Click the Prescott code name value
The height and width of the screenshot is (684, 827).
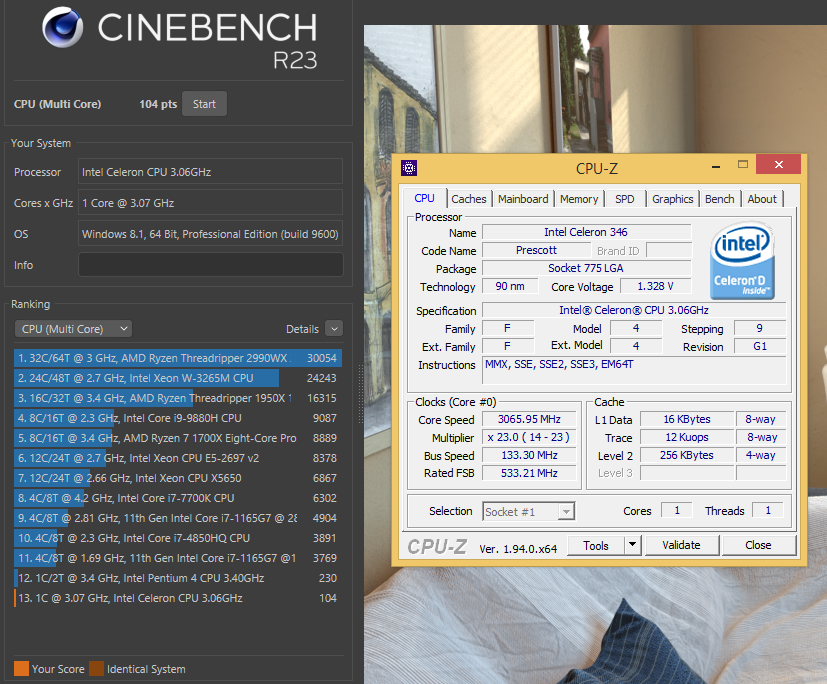pos(536,250)
